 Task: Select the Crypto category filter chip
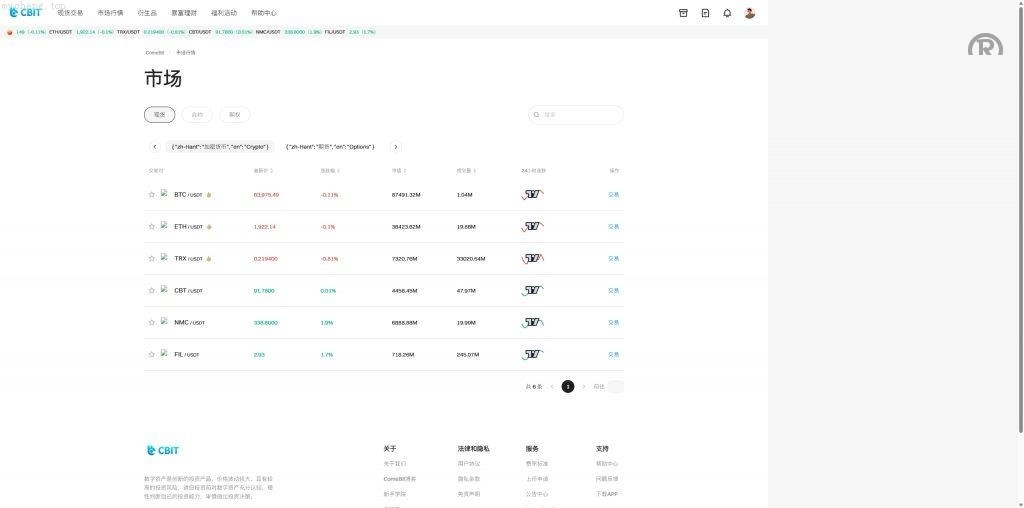tap(220, 147)
